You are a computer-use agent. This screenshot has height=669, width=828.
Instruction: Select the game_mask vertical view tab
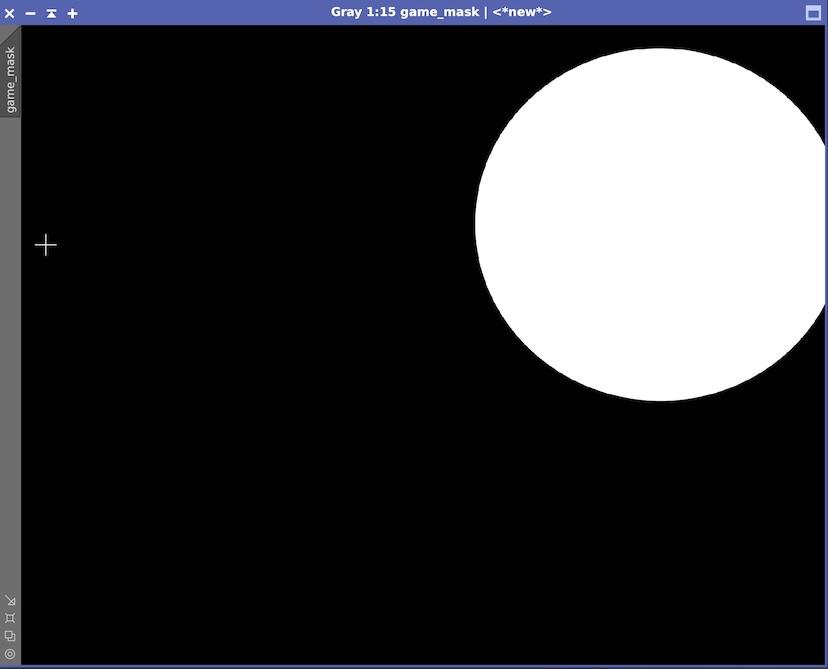pos(10,79)
